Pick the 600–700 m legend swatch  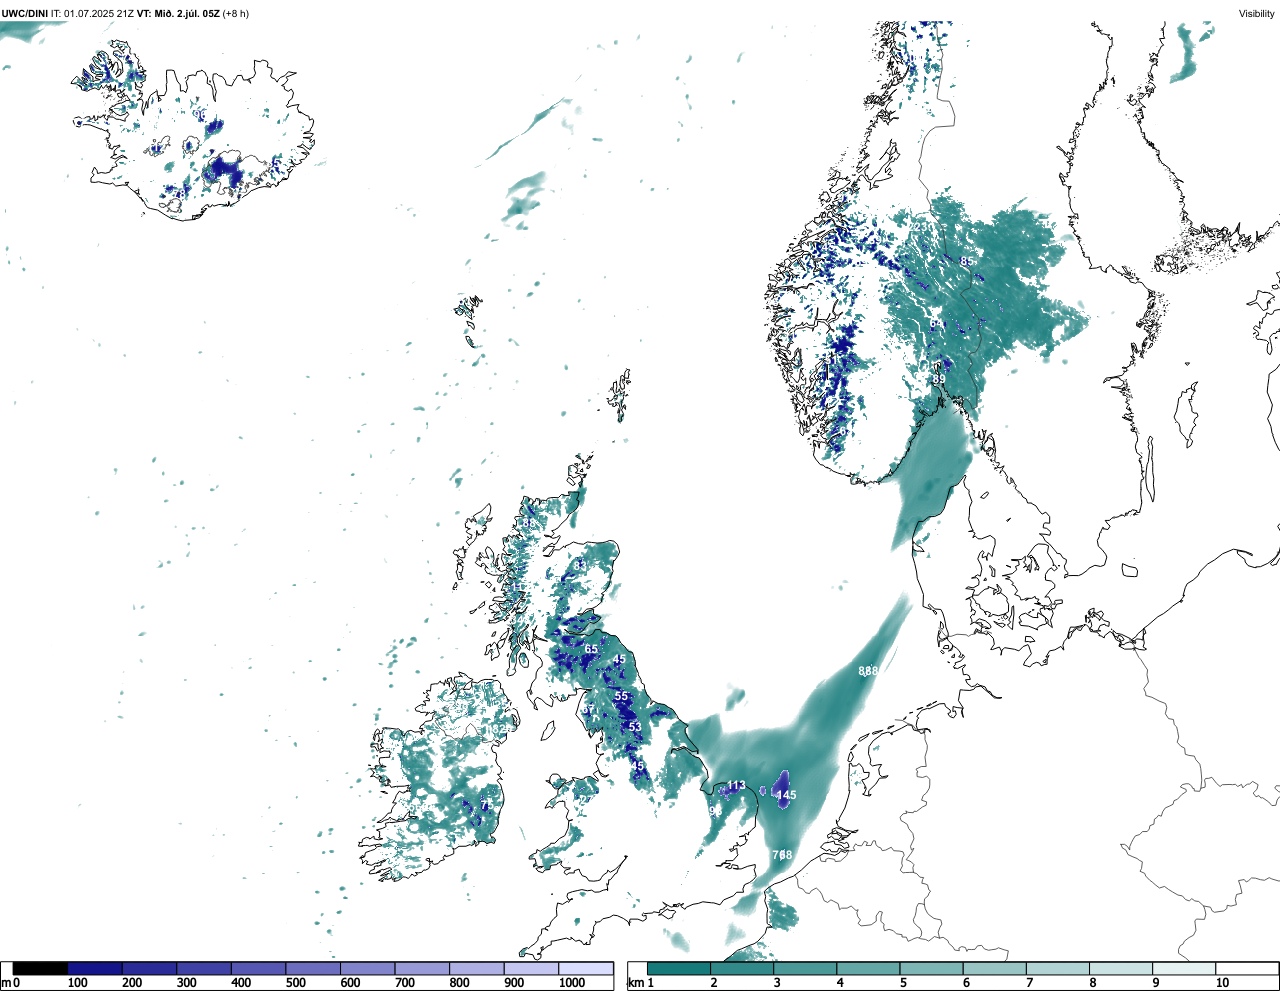coord(368,969)
